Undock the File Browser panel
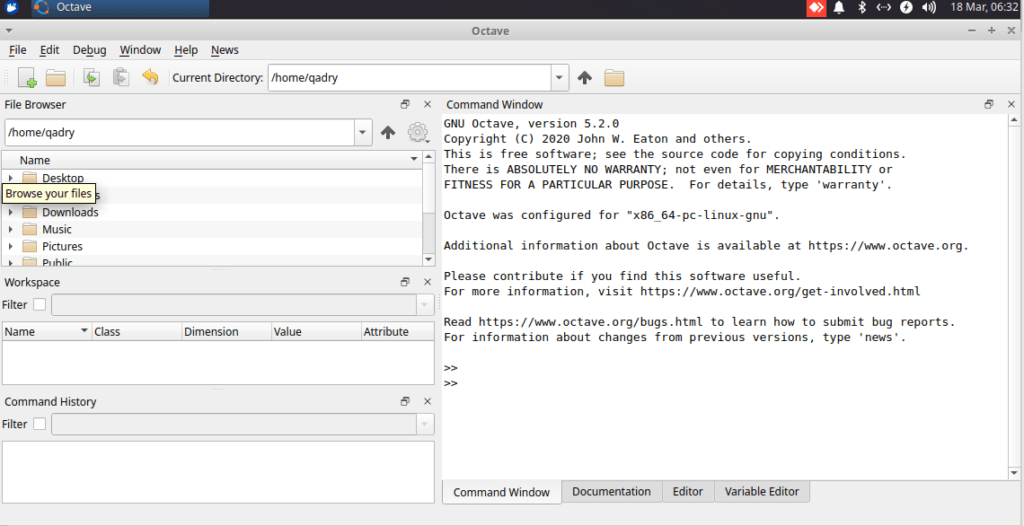 [x=405, y=105]
